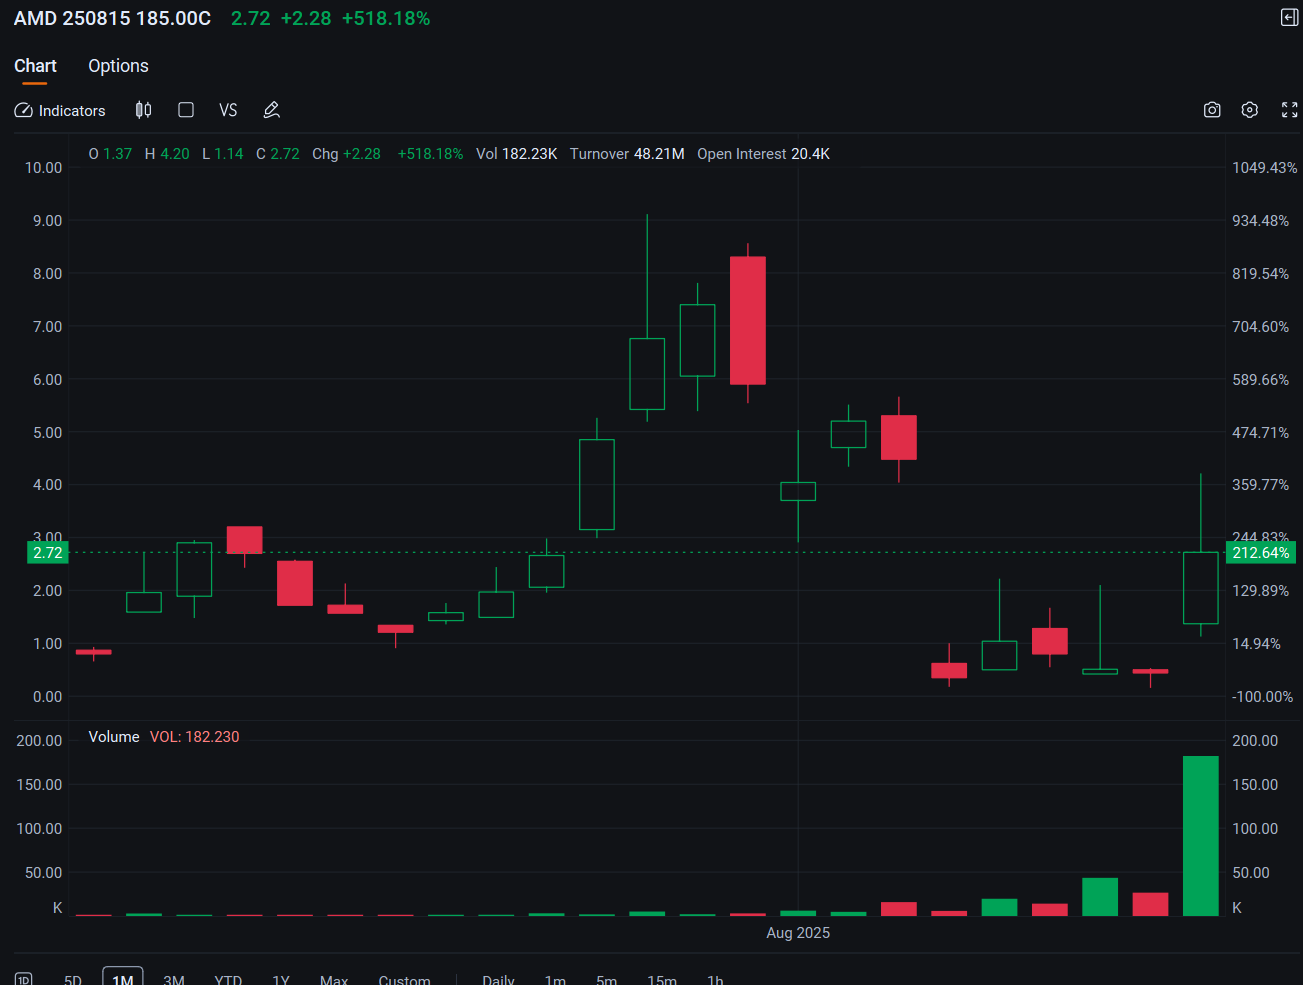The image size is (1303, 985).
Task: Click the Vol 182.23K readout
Action: (517, 154)
